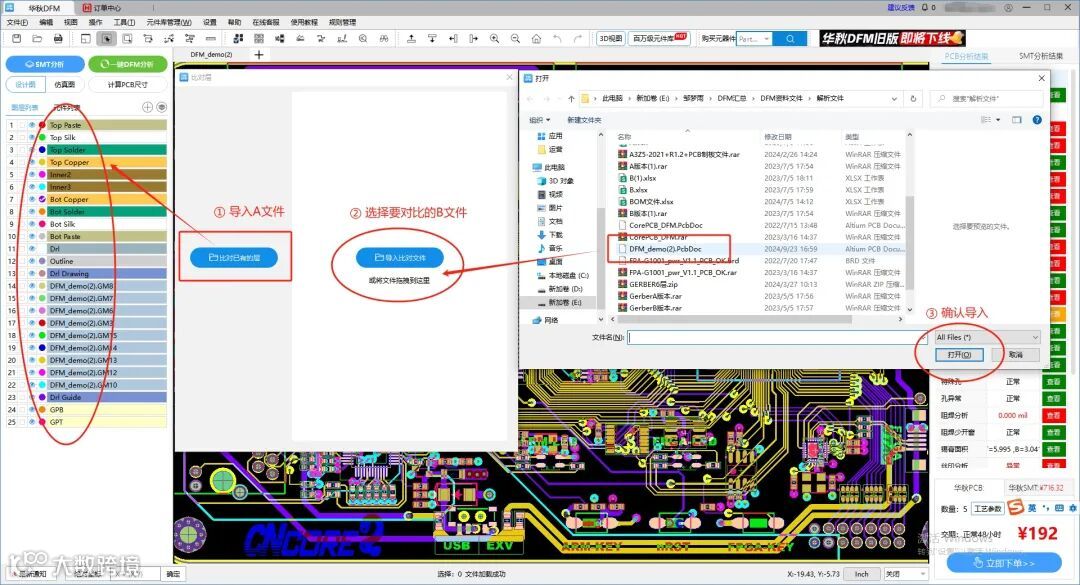
Task: Click the Home/fit-view icon on the toolbar
Action: click(536, 38)
